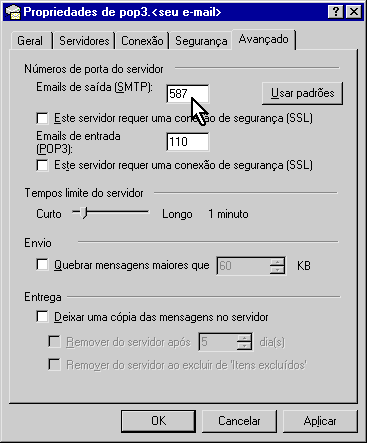Enable SSL checkbox for incoming POP3

tap(42, 165)
